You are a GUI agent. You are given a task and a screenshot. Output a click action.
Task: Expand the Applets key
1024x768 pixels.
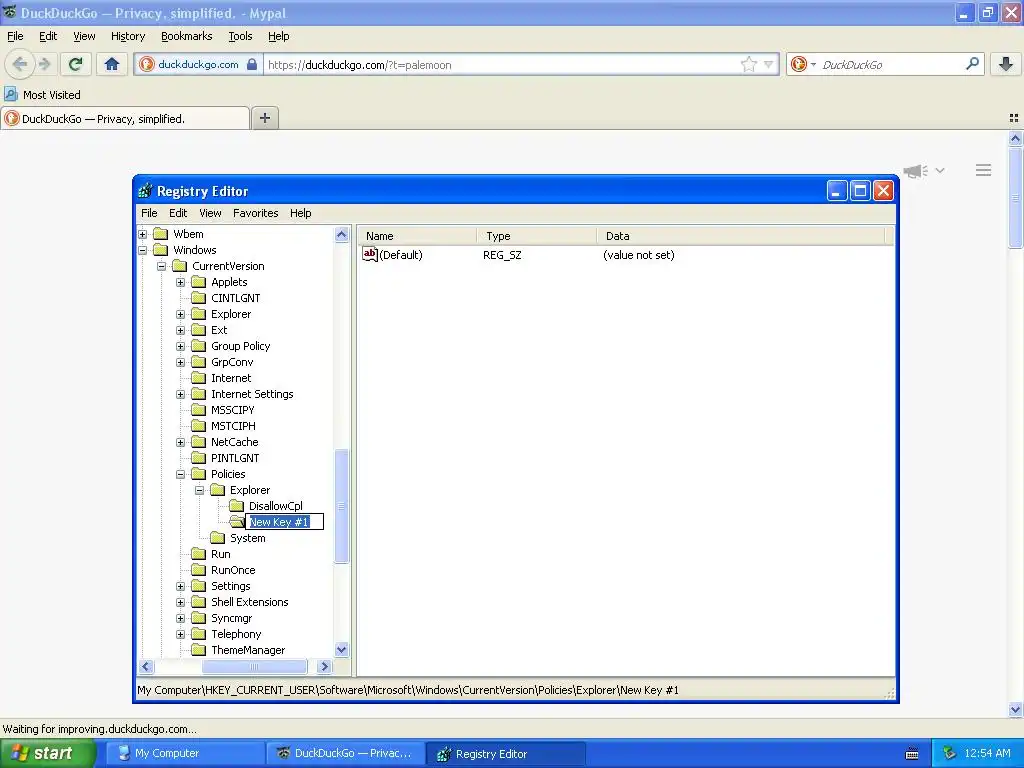pyautogui.click(x=181, y=282)
